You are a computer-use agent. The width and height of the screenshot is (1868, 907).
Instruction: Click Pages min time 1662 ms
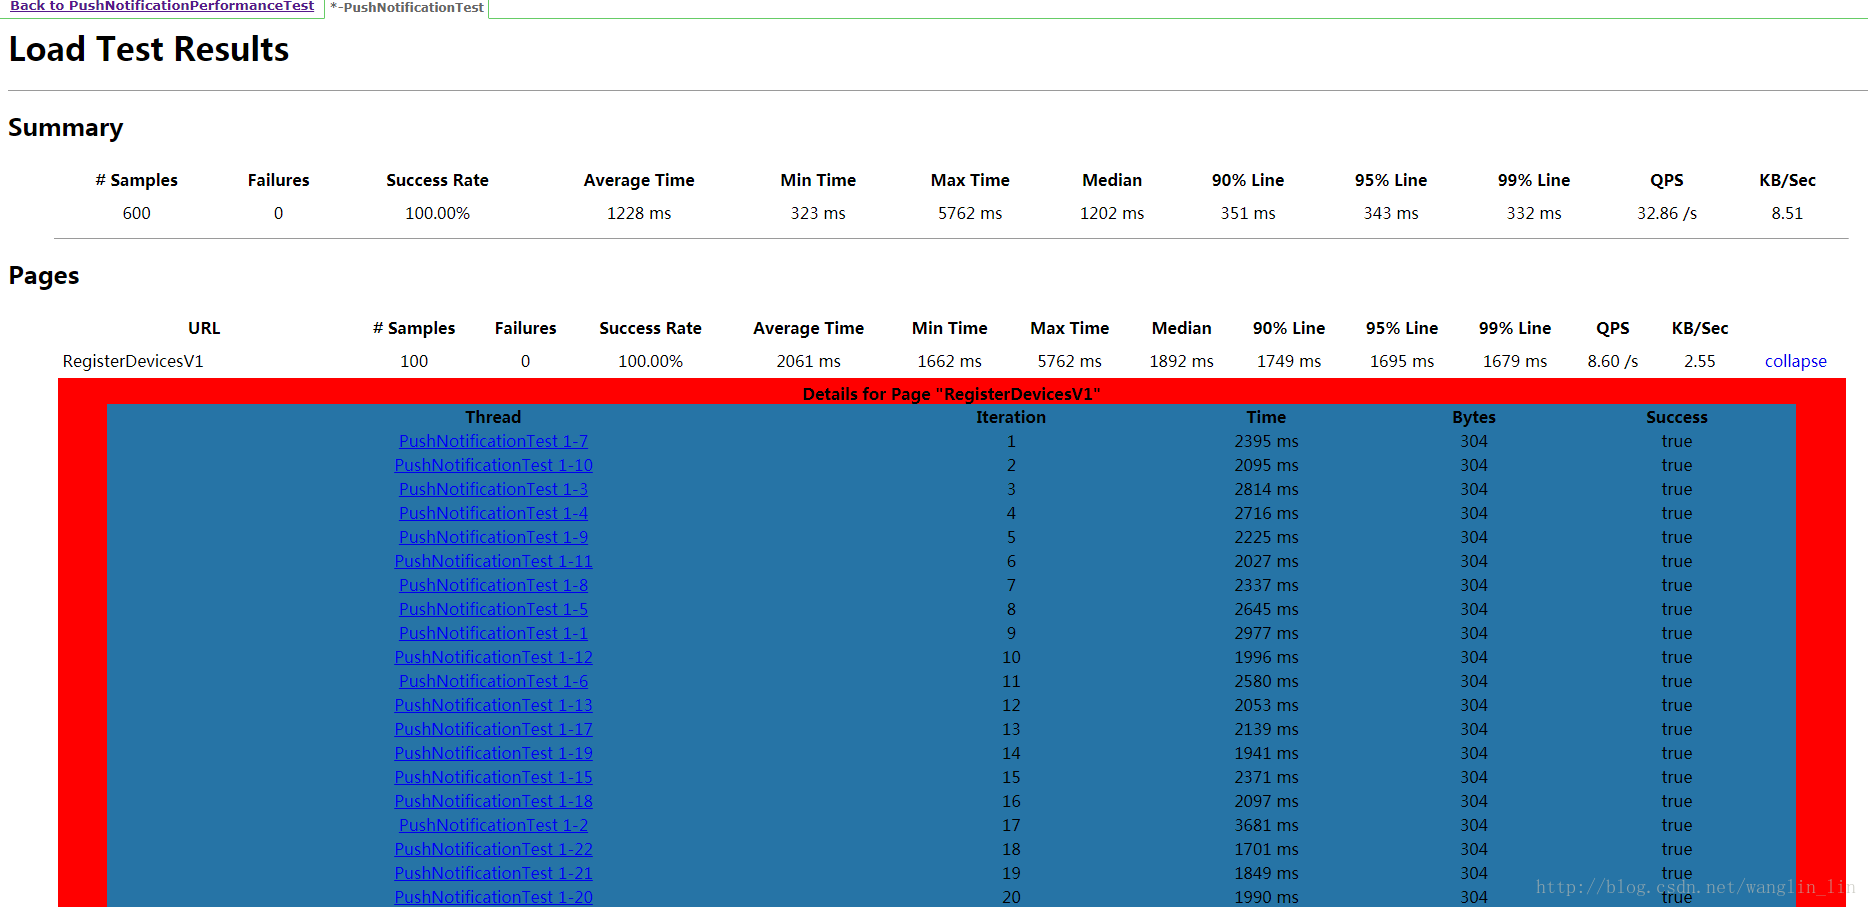tap(950, 361)
